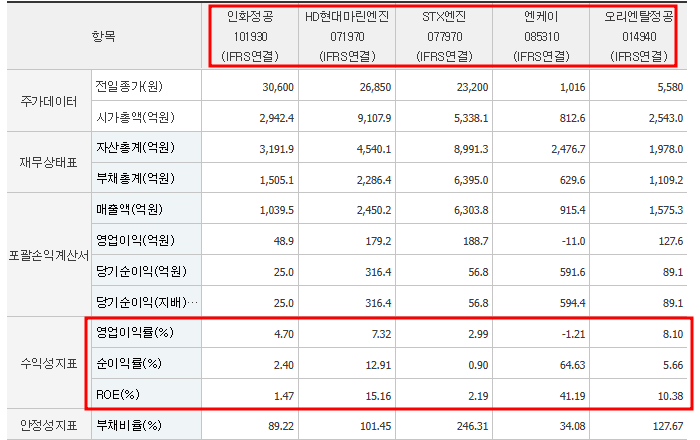The image size is (700, 440).
Task: Click the 246.31 debt ratio value
Action: tap(472, 426)
